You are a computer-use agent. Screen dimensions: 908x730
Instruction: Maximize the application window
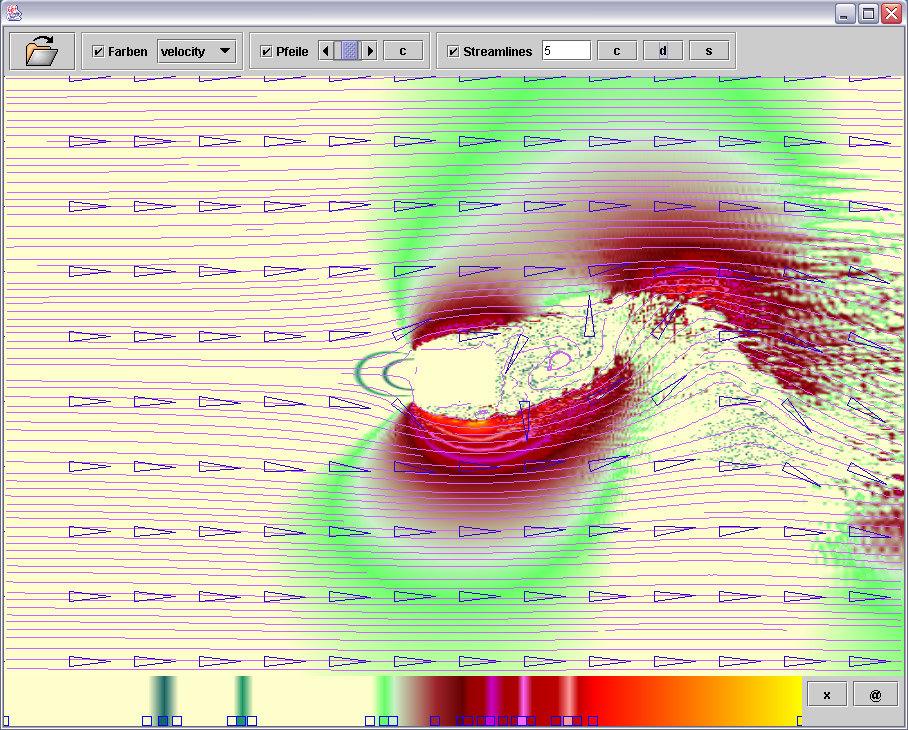coord(868,13)
